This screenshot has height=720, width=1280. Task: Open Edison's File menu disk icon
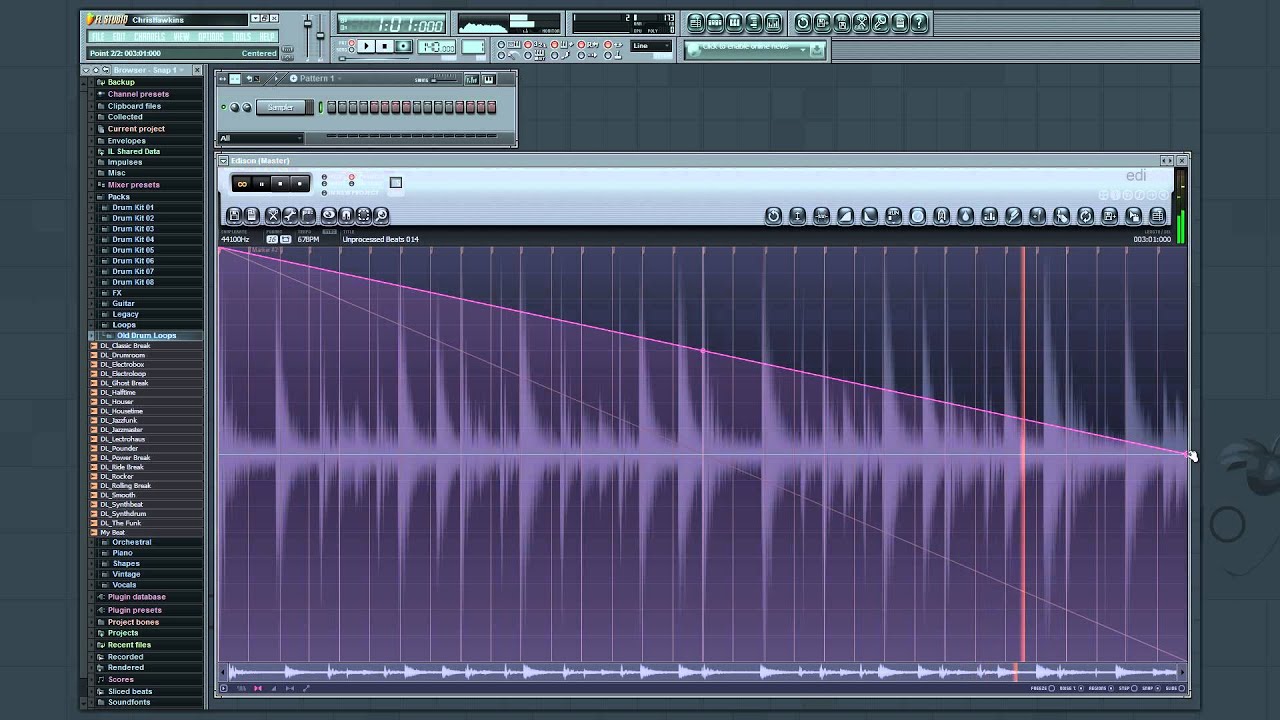pyautogui.click(x=234, y=215)
